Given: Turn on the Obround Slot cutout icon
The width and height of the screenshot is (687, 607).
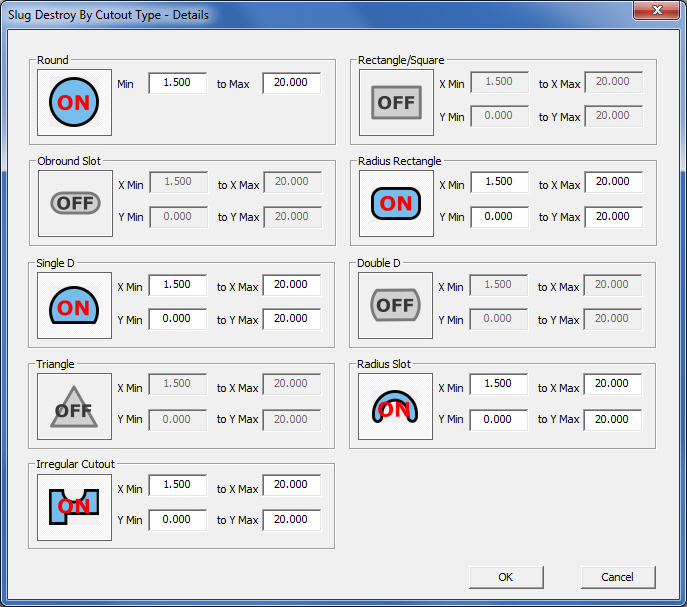Looking at the screenshot, I should pos(74,203).
